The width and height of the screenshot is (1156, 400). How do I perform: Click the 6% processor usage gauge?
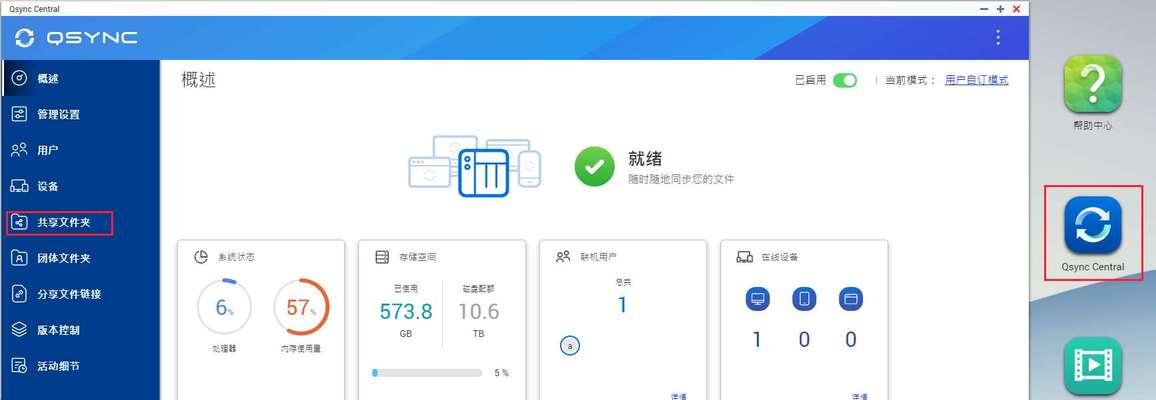pos(224,307)
